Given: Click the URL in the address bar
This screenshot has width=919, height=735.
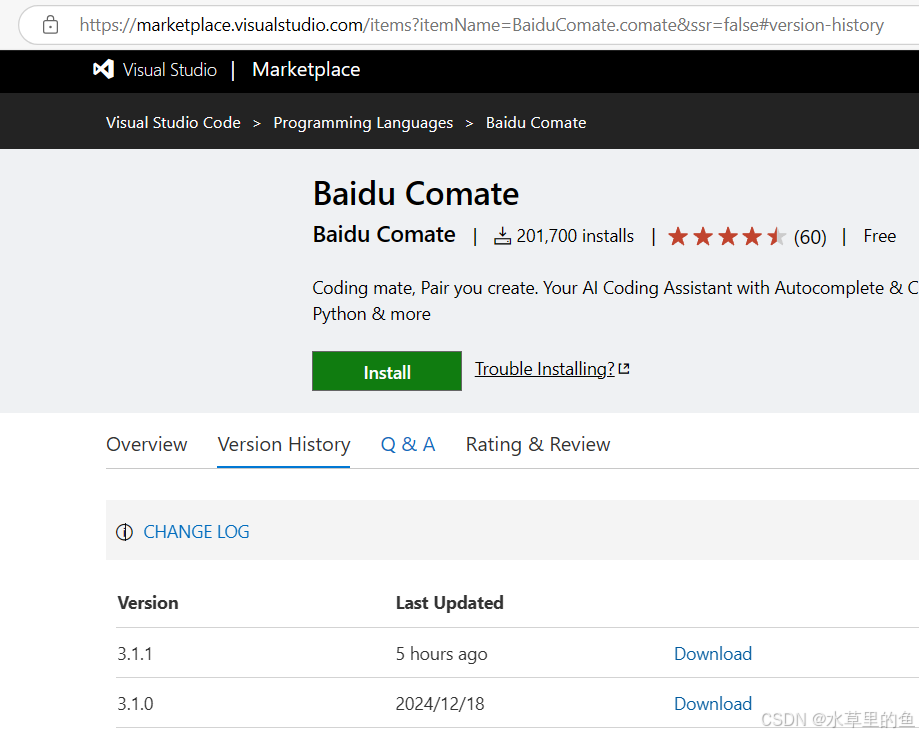Looking at the screenshot, I should click(481, 25).
